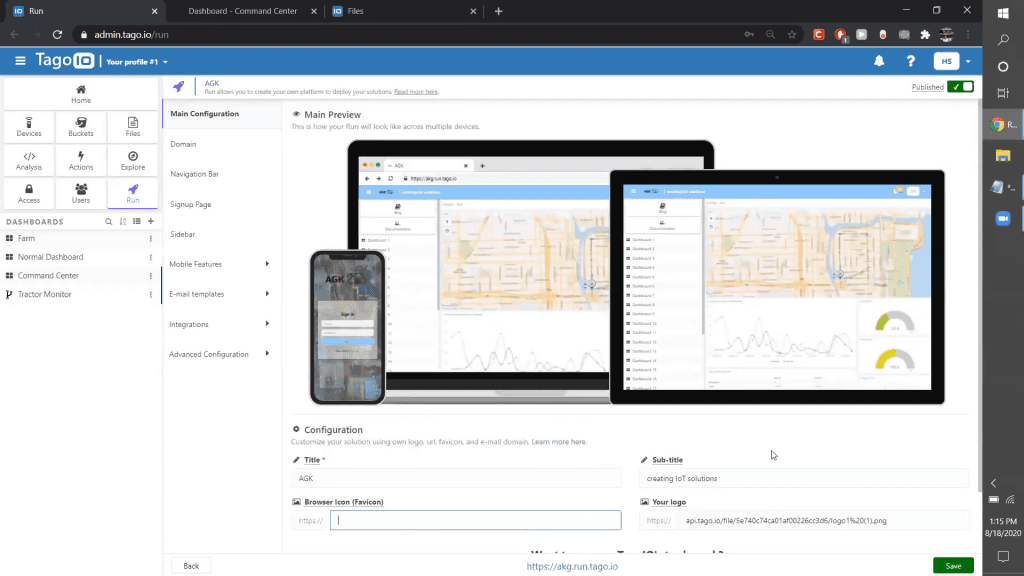This screenshot has height=576, width=1024.
Task: Open the Learn more here link
Action: pos(558,442)
